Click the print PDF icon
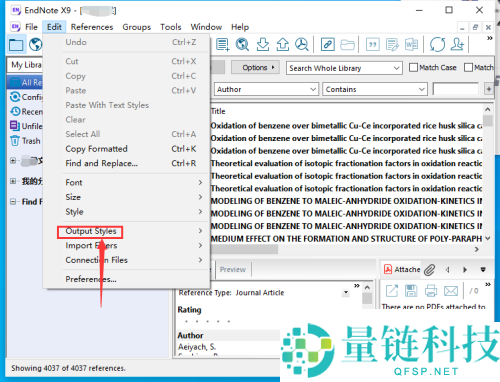The image size is (500, 382). 431,291
